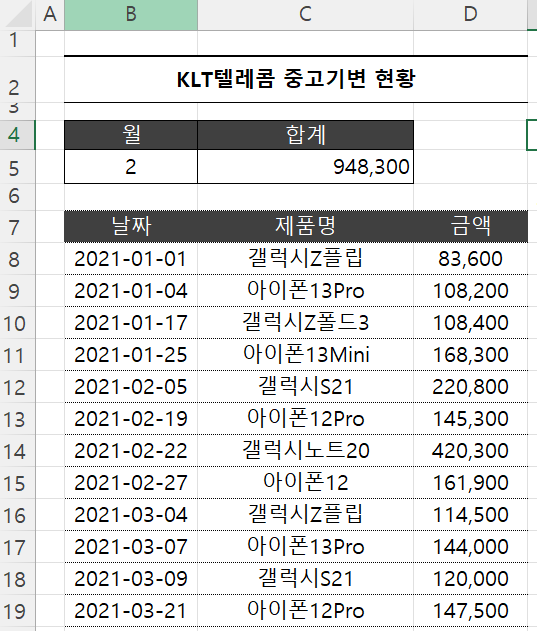The width and height of the screenshot is (537, 631).
Task: Select date cell 2021-03-04
Action: point(131,515)
